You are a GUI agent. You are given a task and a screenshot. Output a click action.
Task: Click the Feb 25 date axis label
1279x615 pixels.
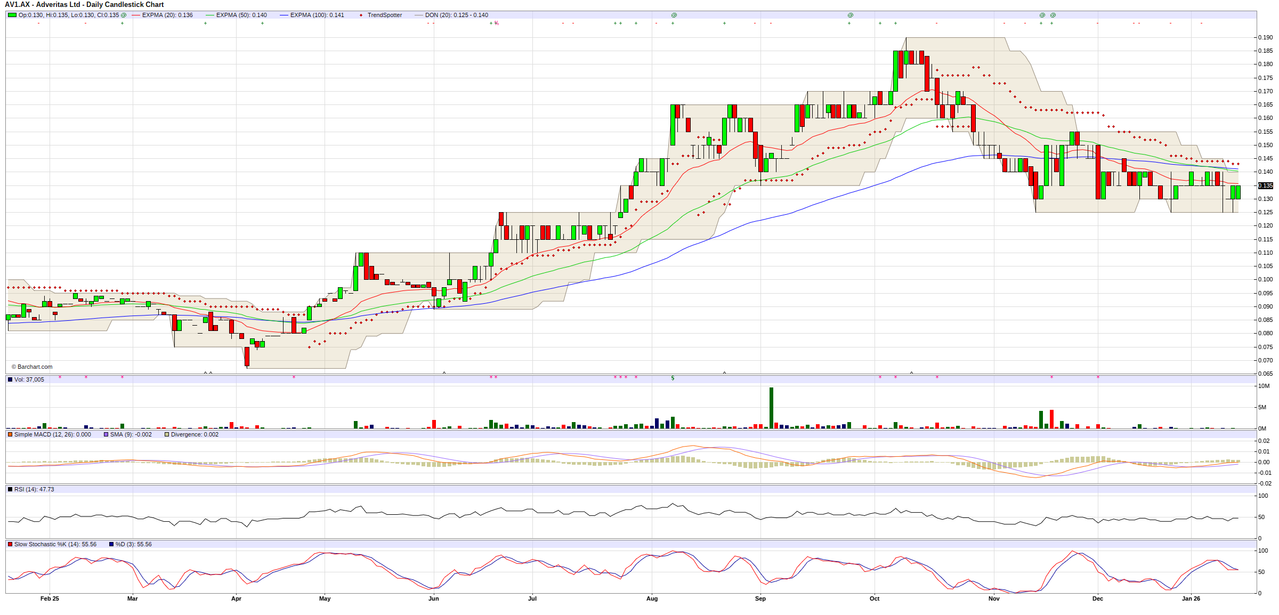tap(50, 597)
